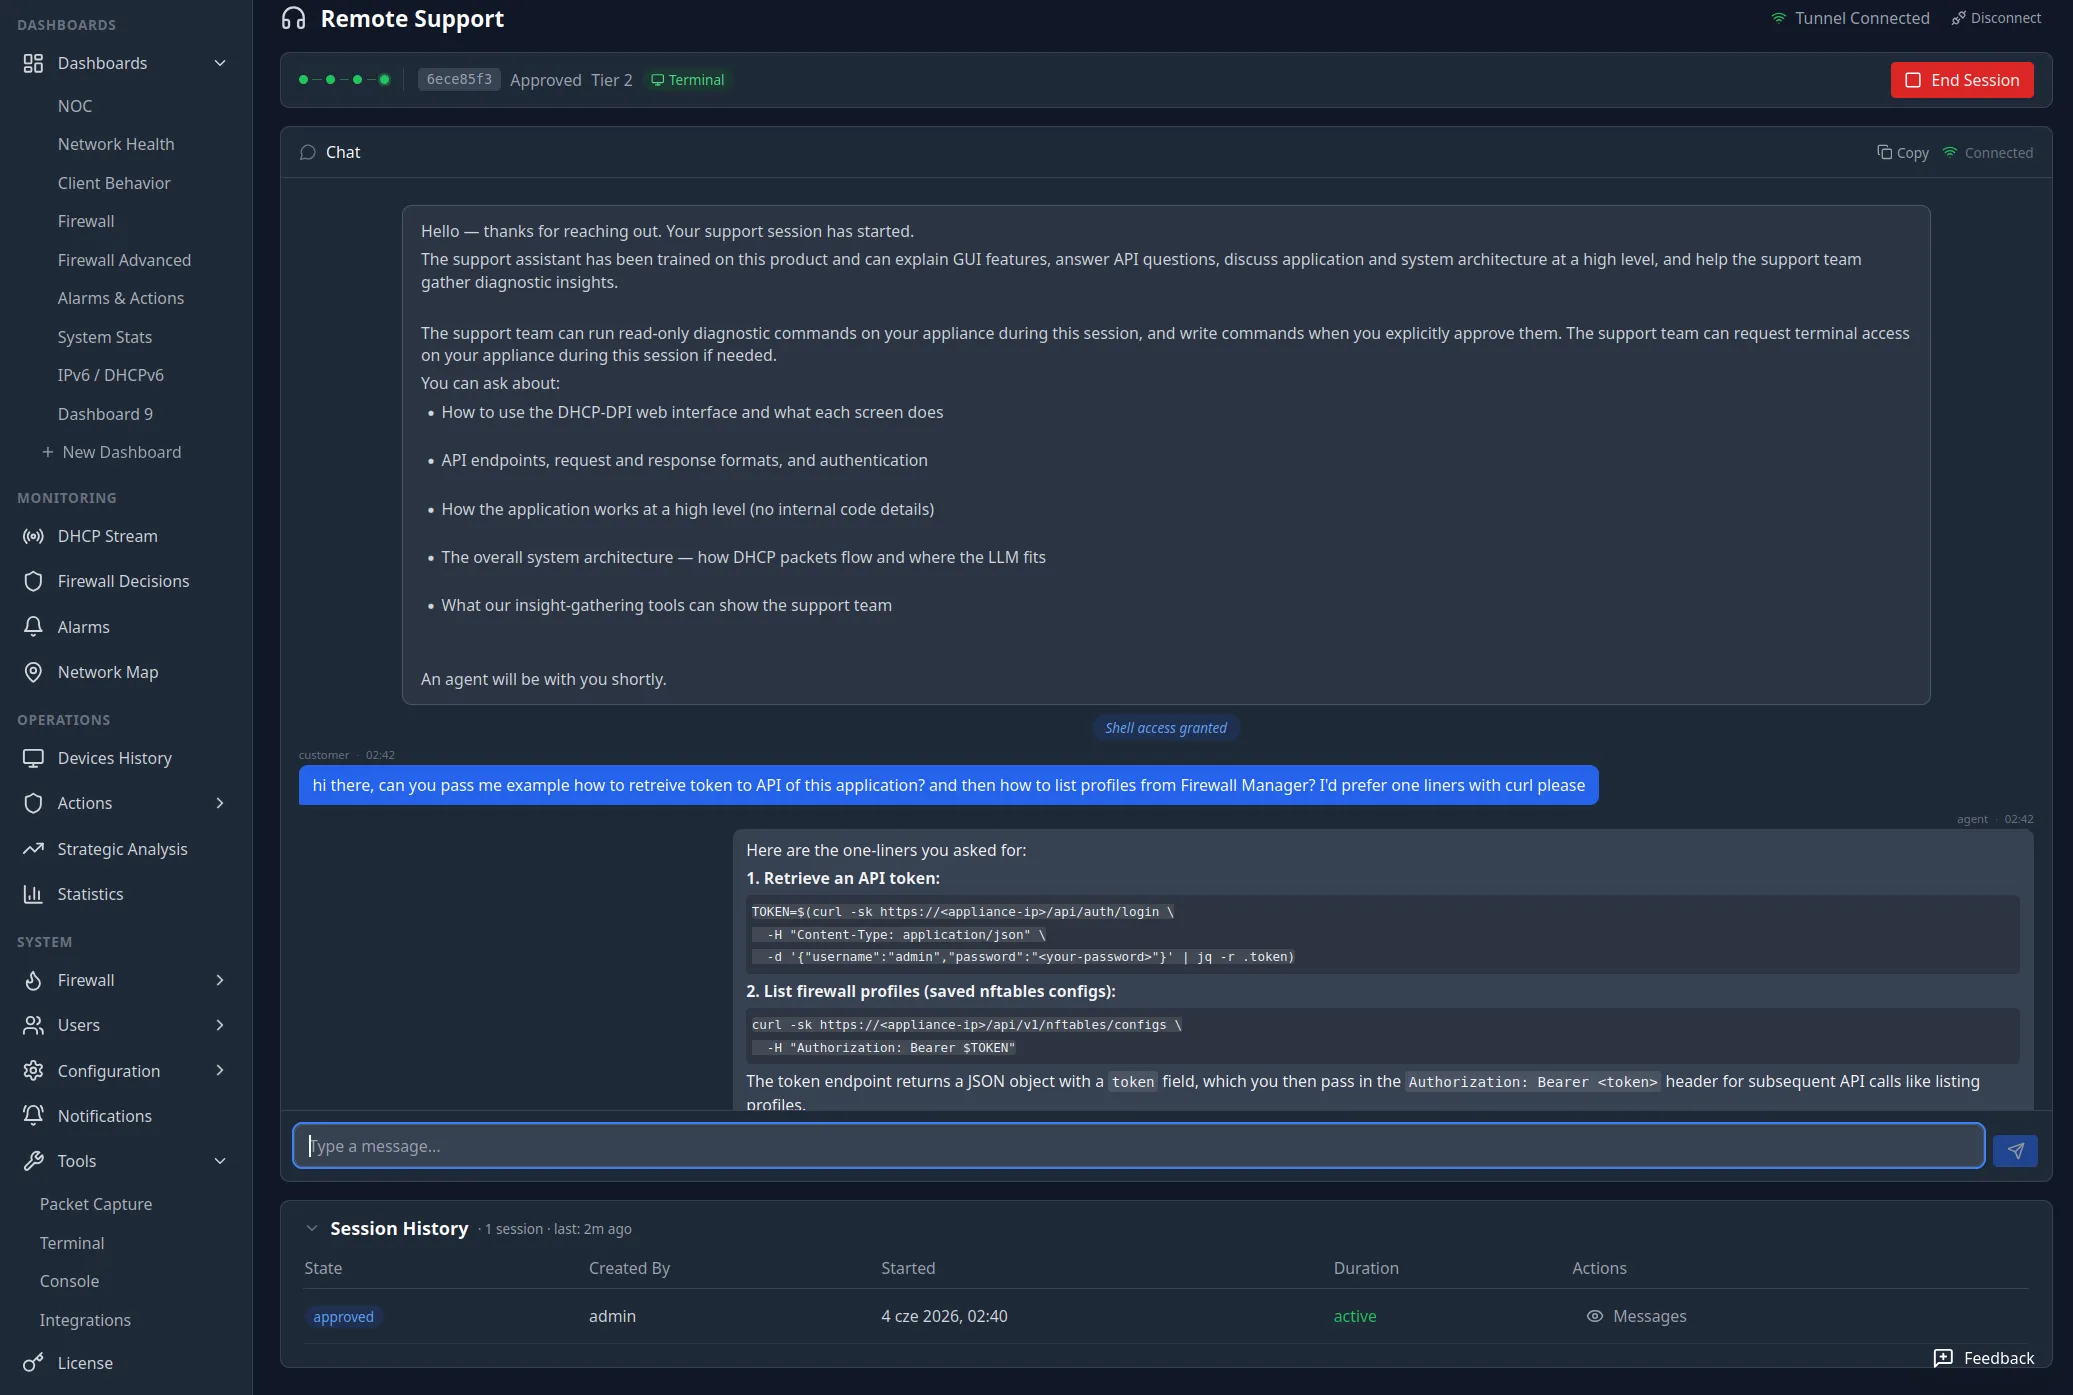Click the session ID 6ece85f3 badge
The image size is (2073, 1395).
(x=459, y=79)
